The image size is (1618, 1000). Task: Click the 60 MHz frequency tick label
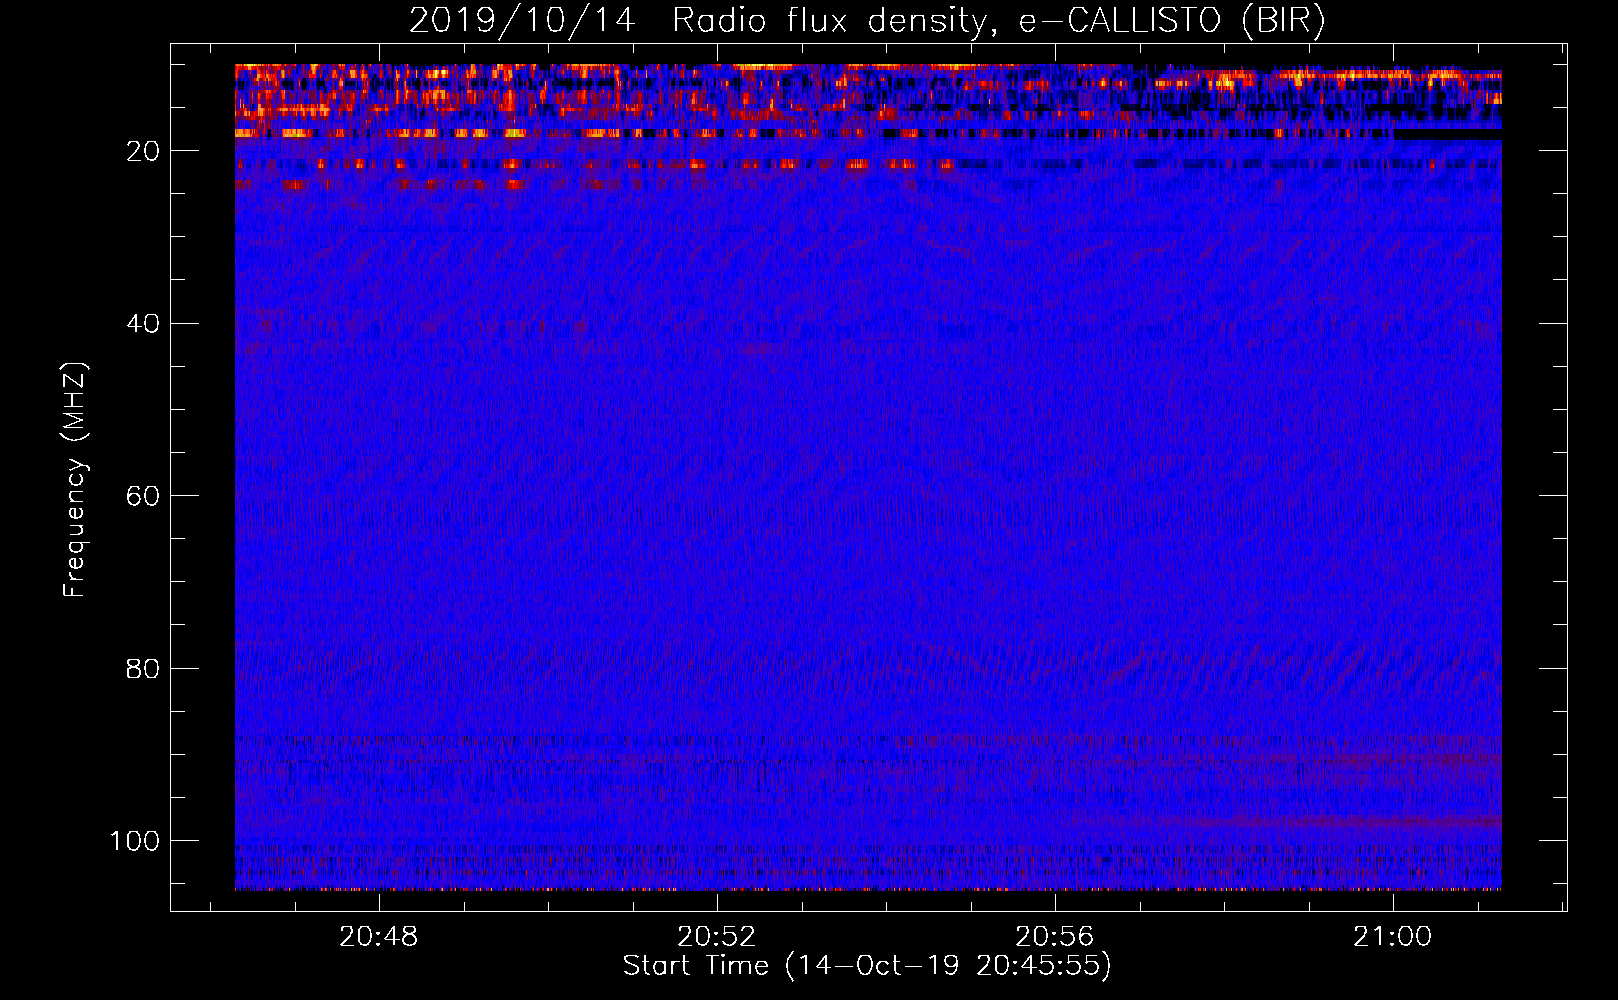[x=143, y=496]
